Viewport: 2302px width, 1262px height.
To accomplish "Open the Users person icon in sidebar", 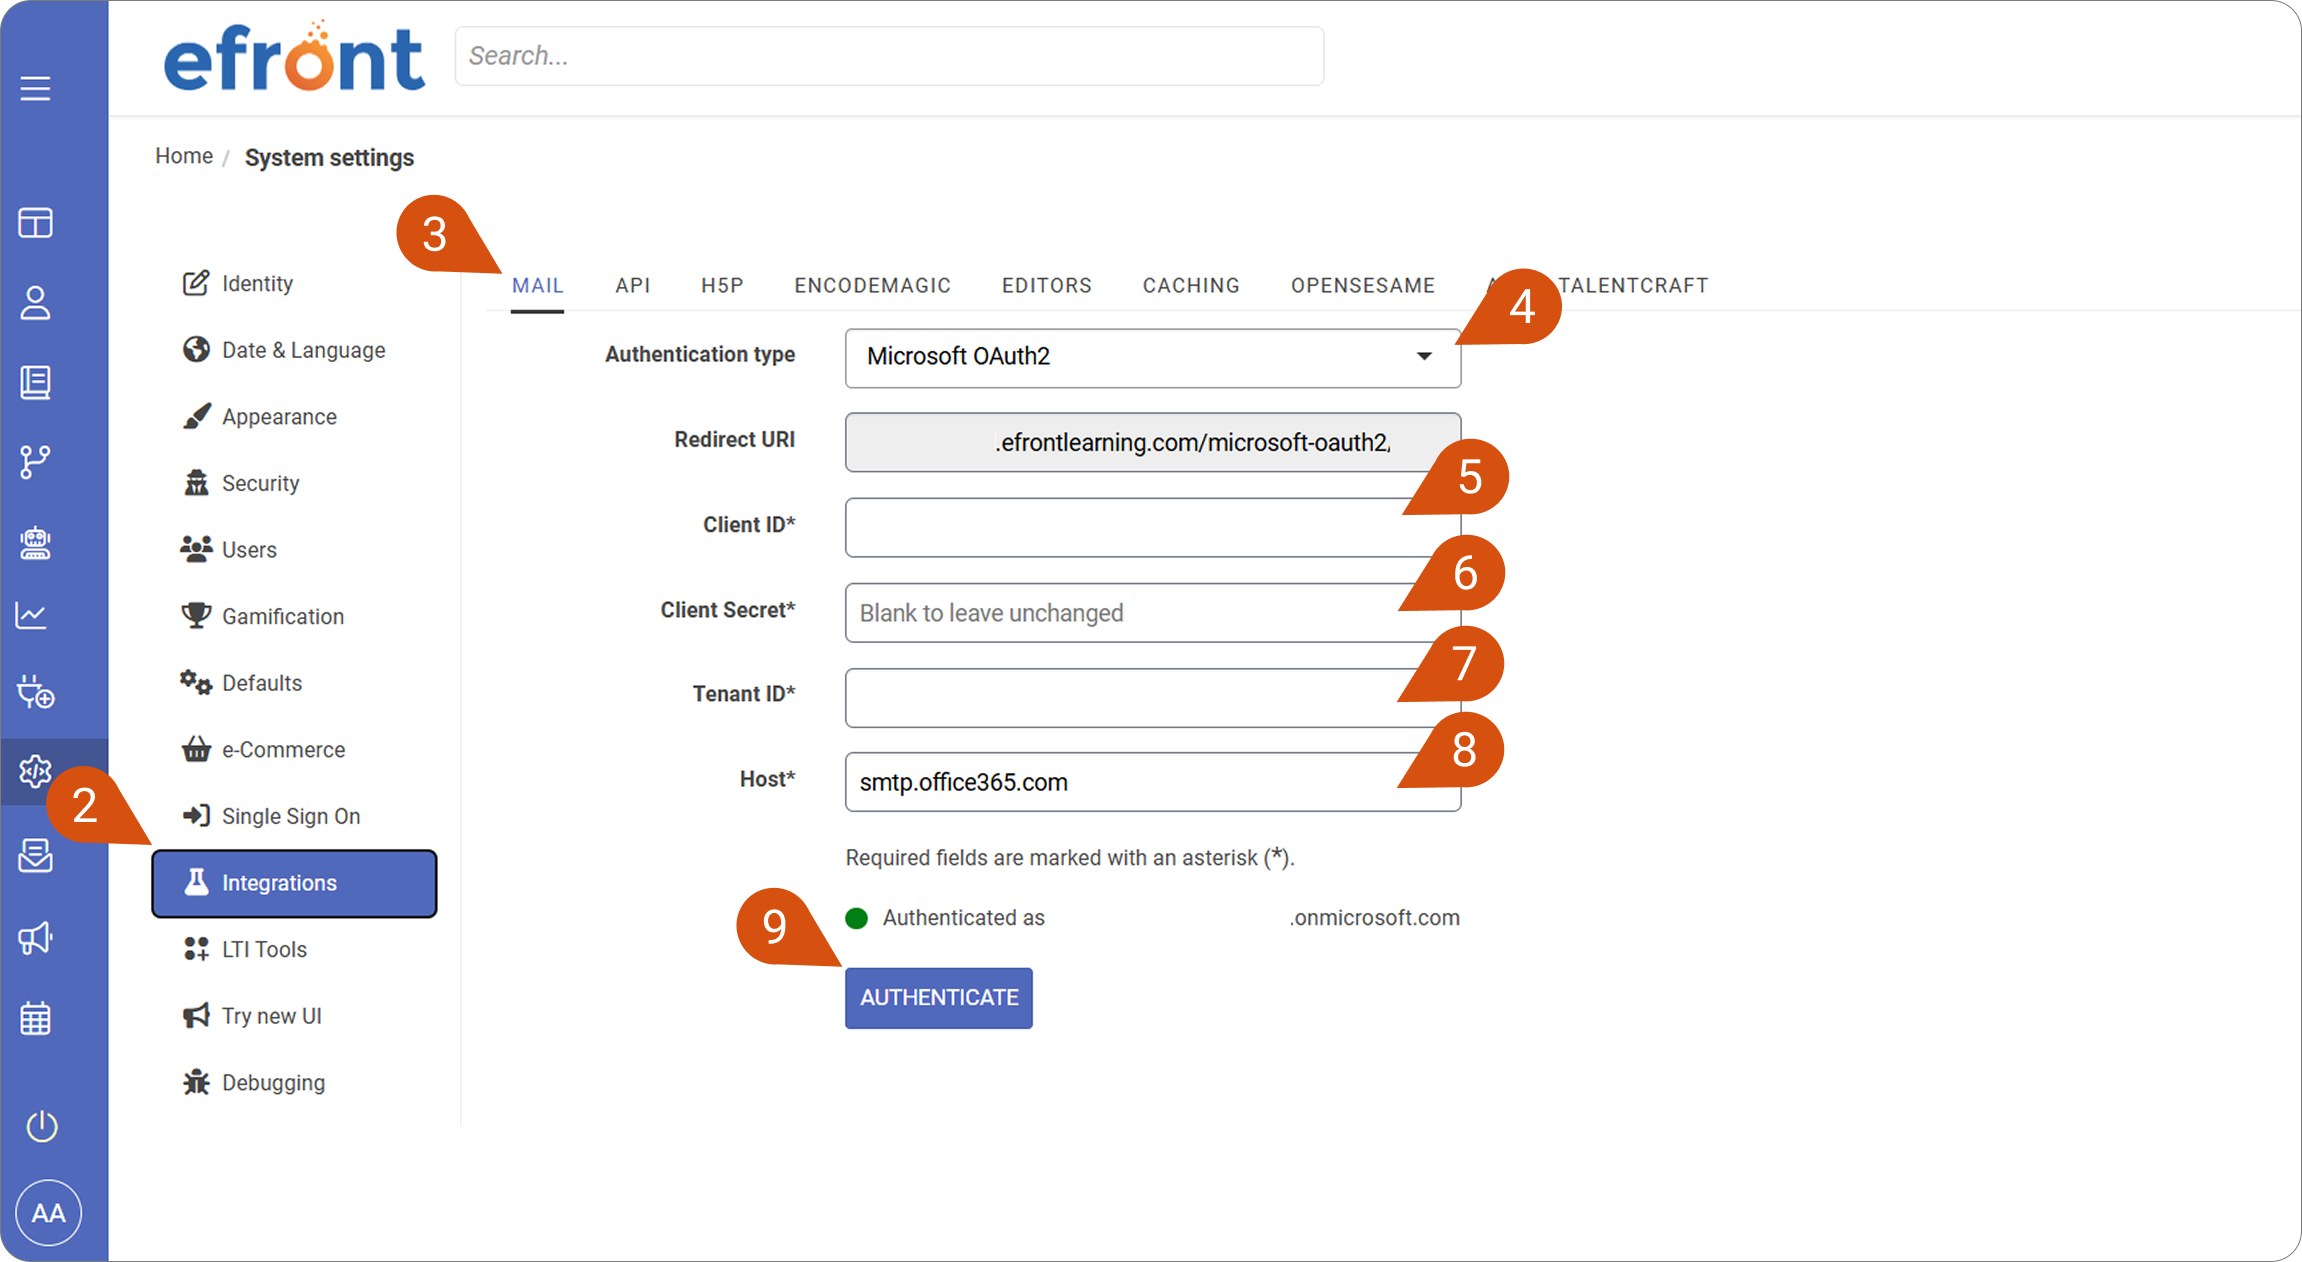I will (x=35, y=302).
